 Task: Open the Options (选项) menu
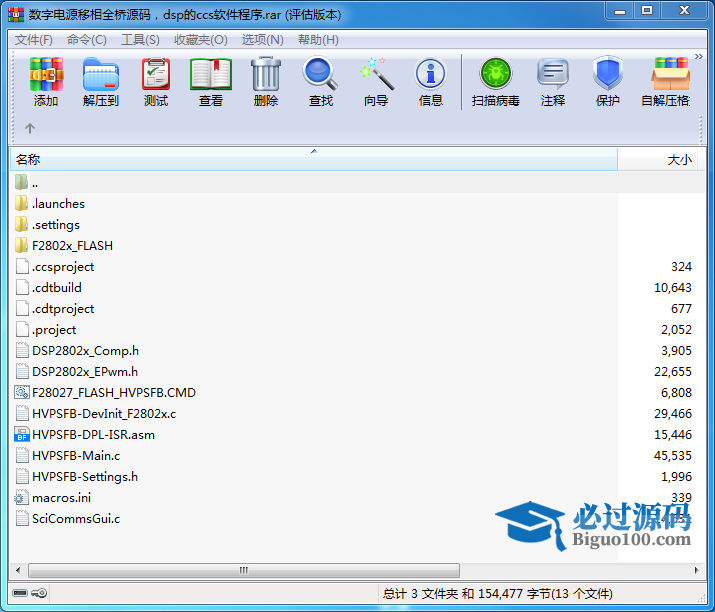[262, 40]
